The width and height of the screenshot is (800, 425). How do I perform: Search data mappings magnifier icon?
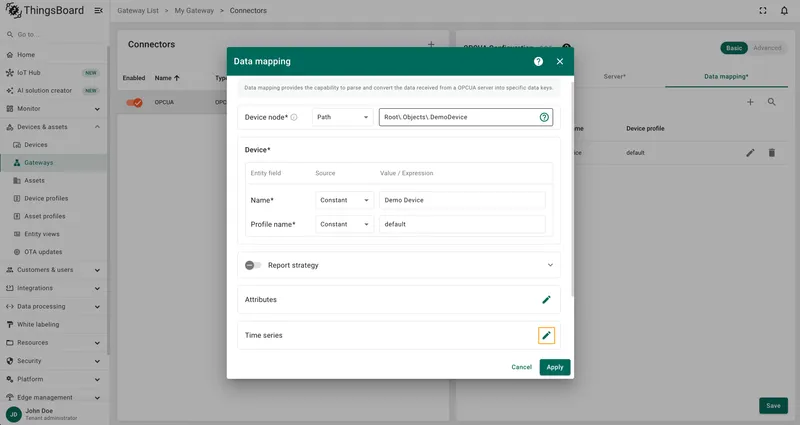tap(771, 102)
